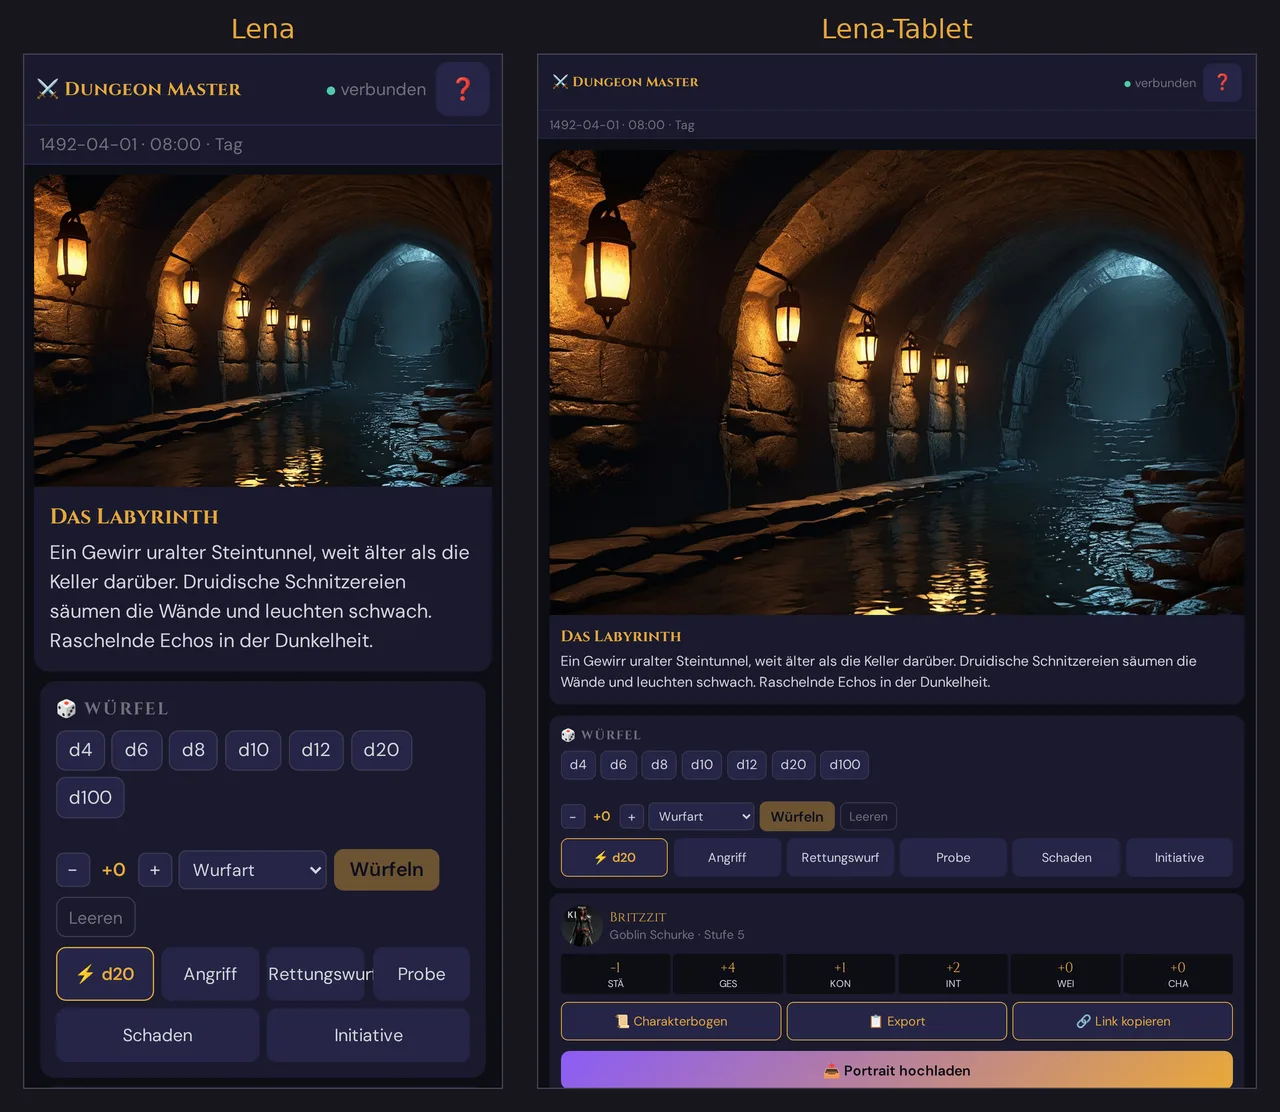This screenshot has width=1280, height=1112.
Task: Click INT +2 ability stat box
Action: pos(953,974)
